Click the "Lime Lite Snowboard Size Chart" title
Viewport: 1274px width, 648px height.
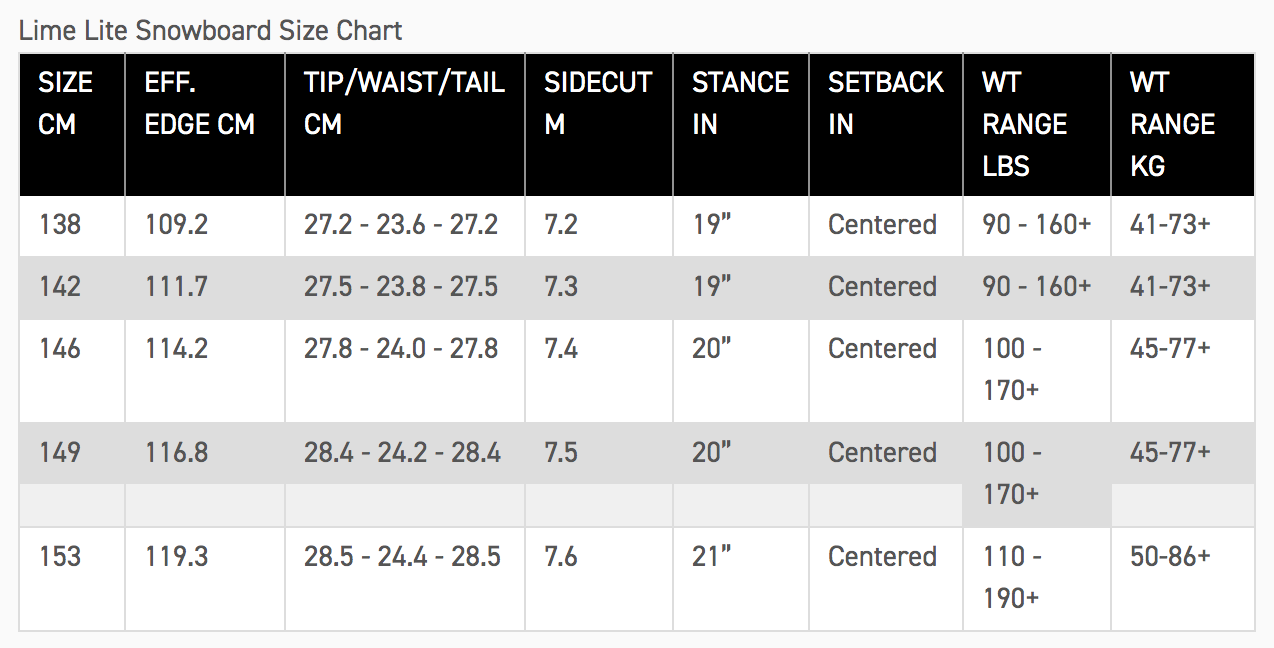click(x=210, y=31)
